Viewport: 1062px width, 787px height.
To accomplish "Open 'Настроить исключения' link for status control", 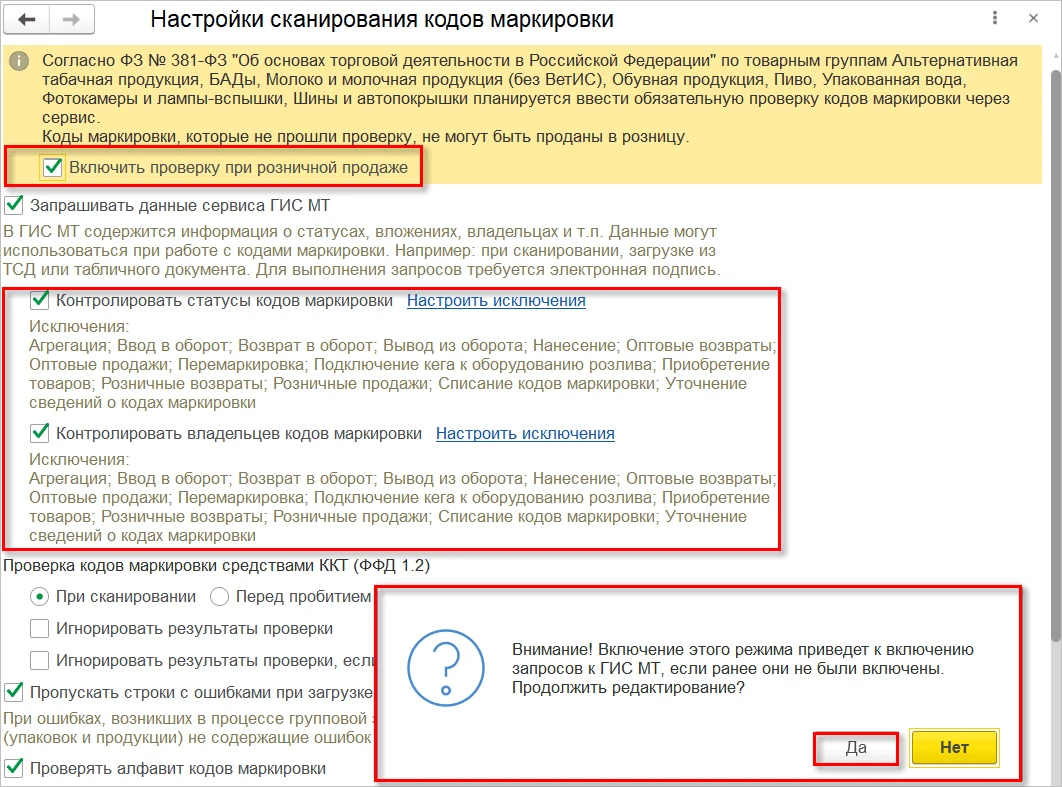I will pyautogui.click(x=496, y=300).
